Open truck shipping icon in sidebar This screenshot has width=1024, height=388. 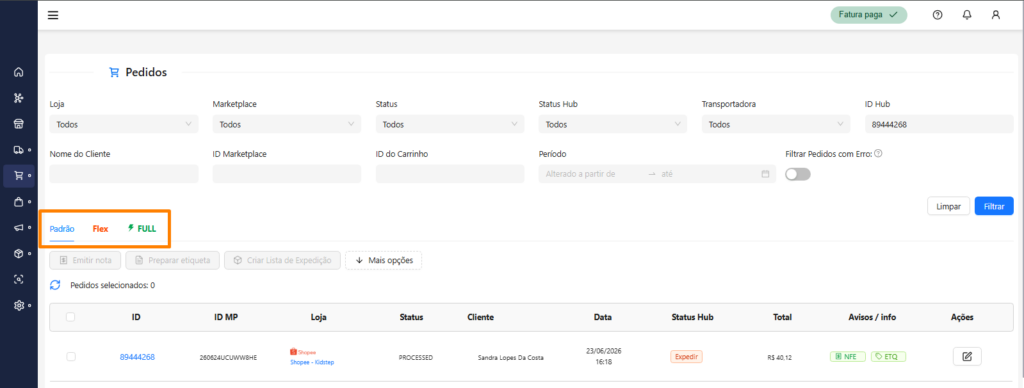point(18,150)
